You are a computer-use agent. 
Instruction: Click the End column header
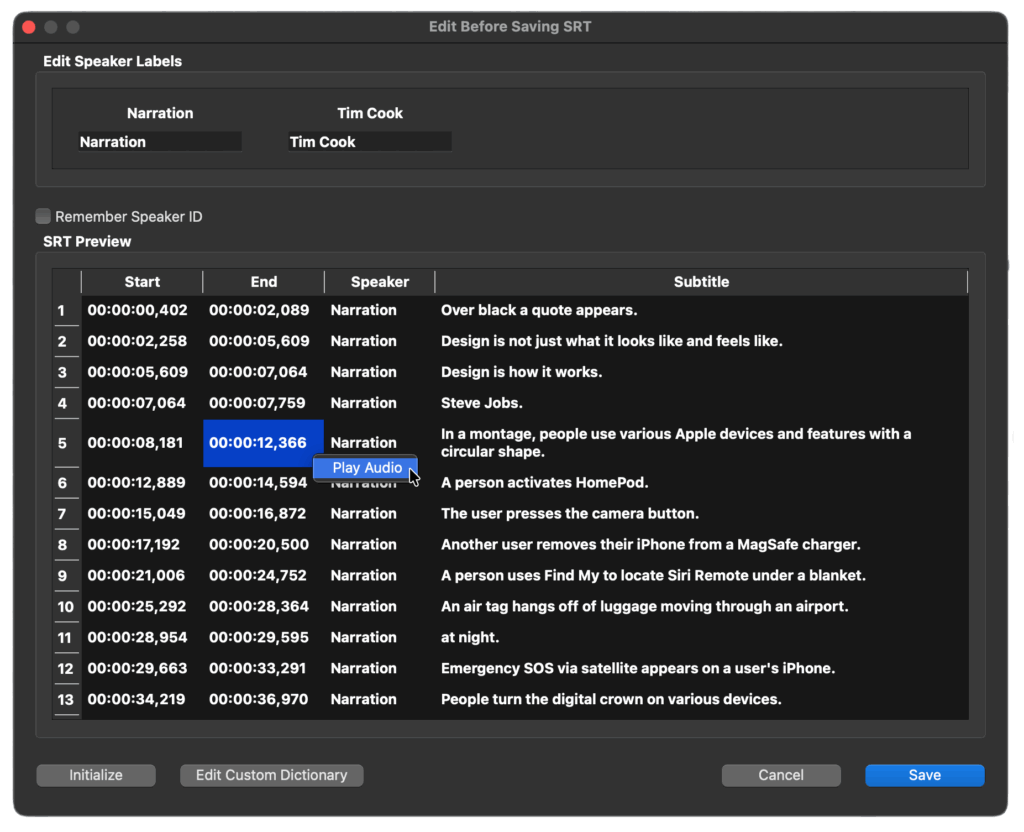(x=264, y=282)
